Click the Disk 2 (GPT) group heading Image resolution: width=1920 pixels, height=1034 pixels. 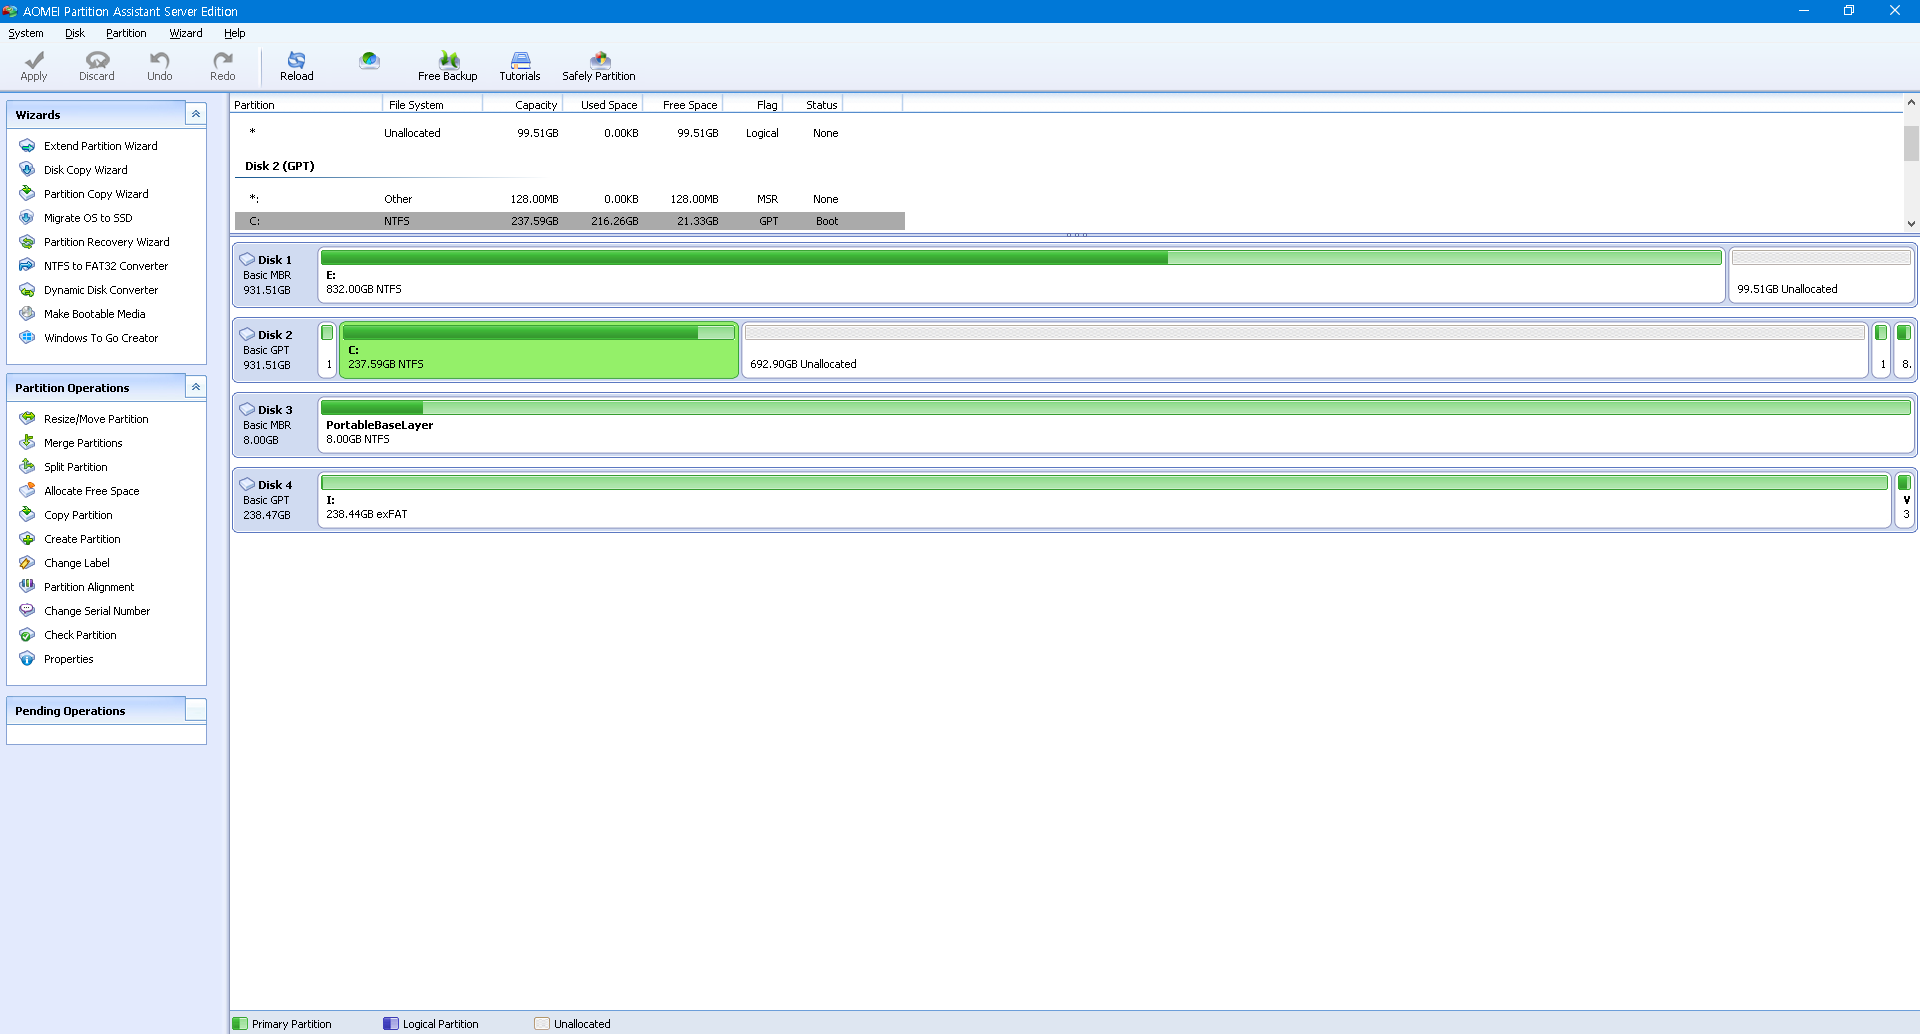(x=279, y=166)
